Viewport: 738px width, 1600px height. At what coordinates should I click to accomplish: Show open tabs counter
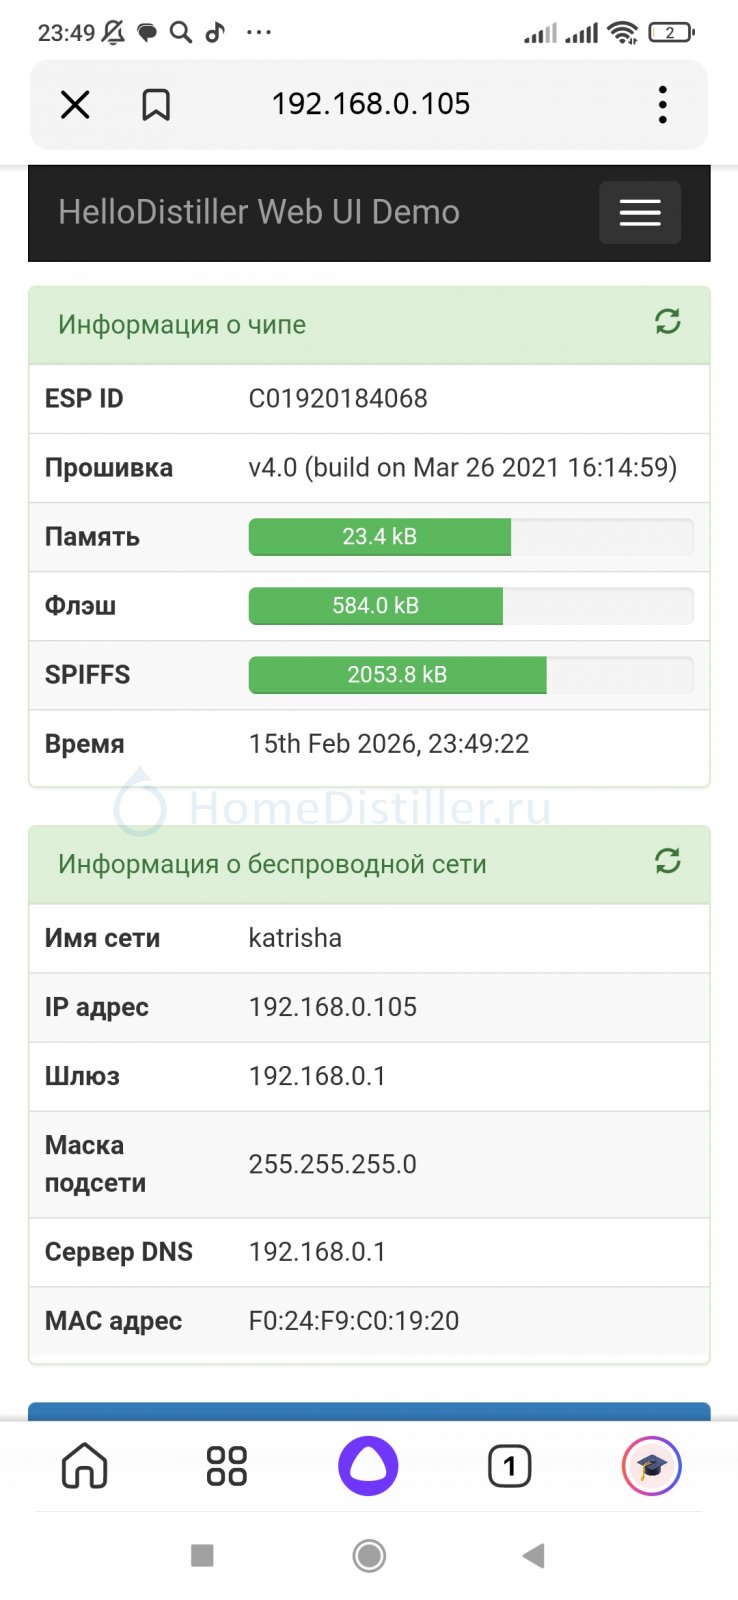(x=510, y=1466)
